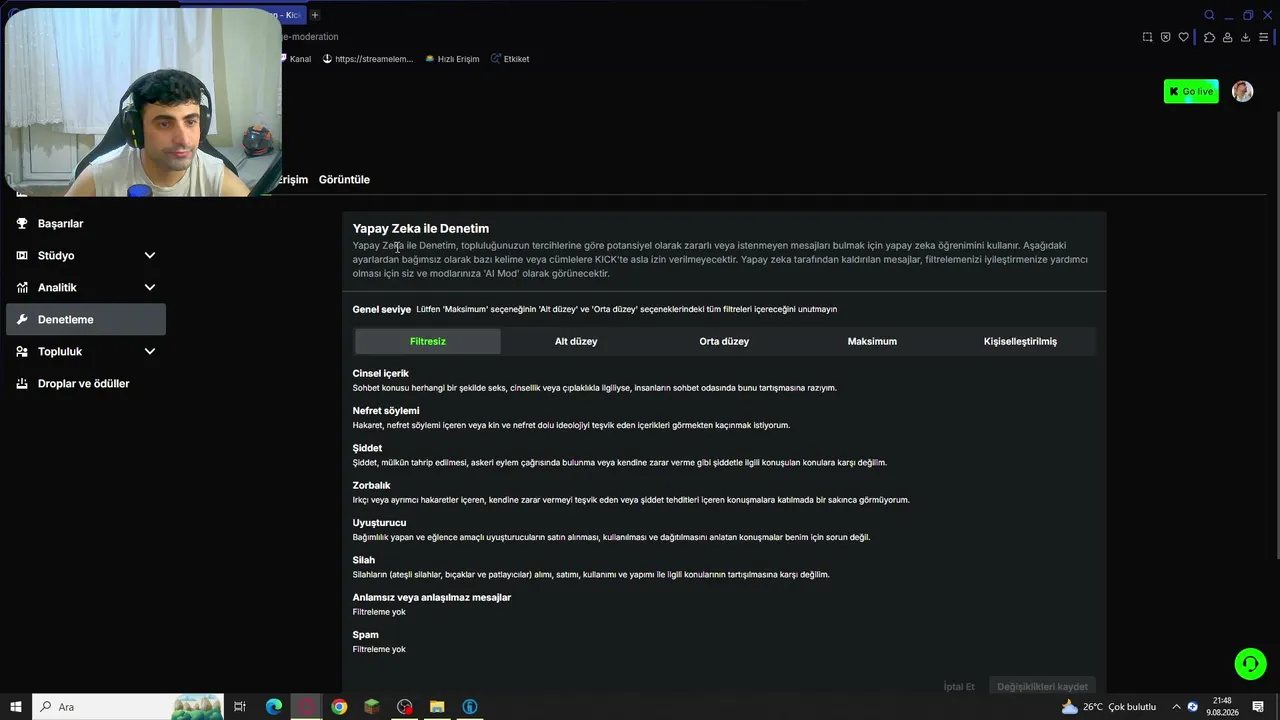
Task: Open File Explorer from the taskbar
Action: 437,707
